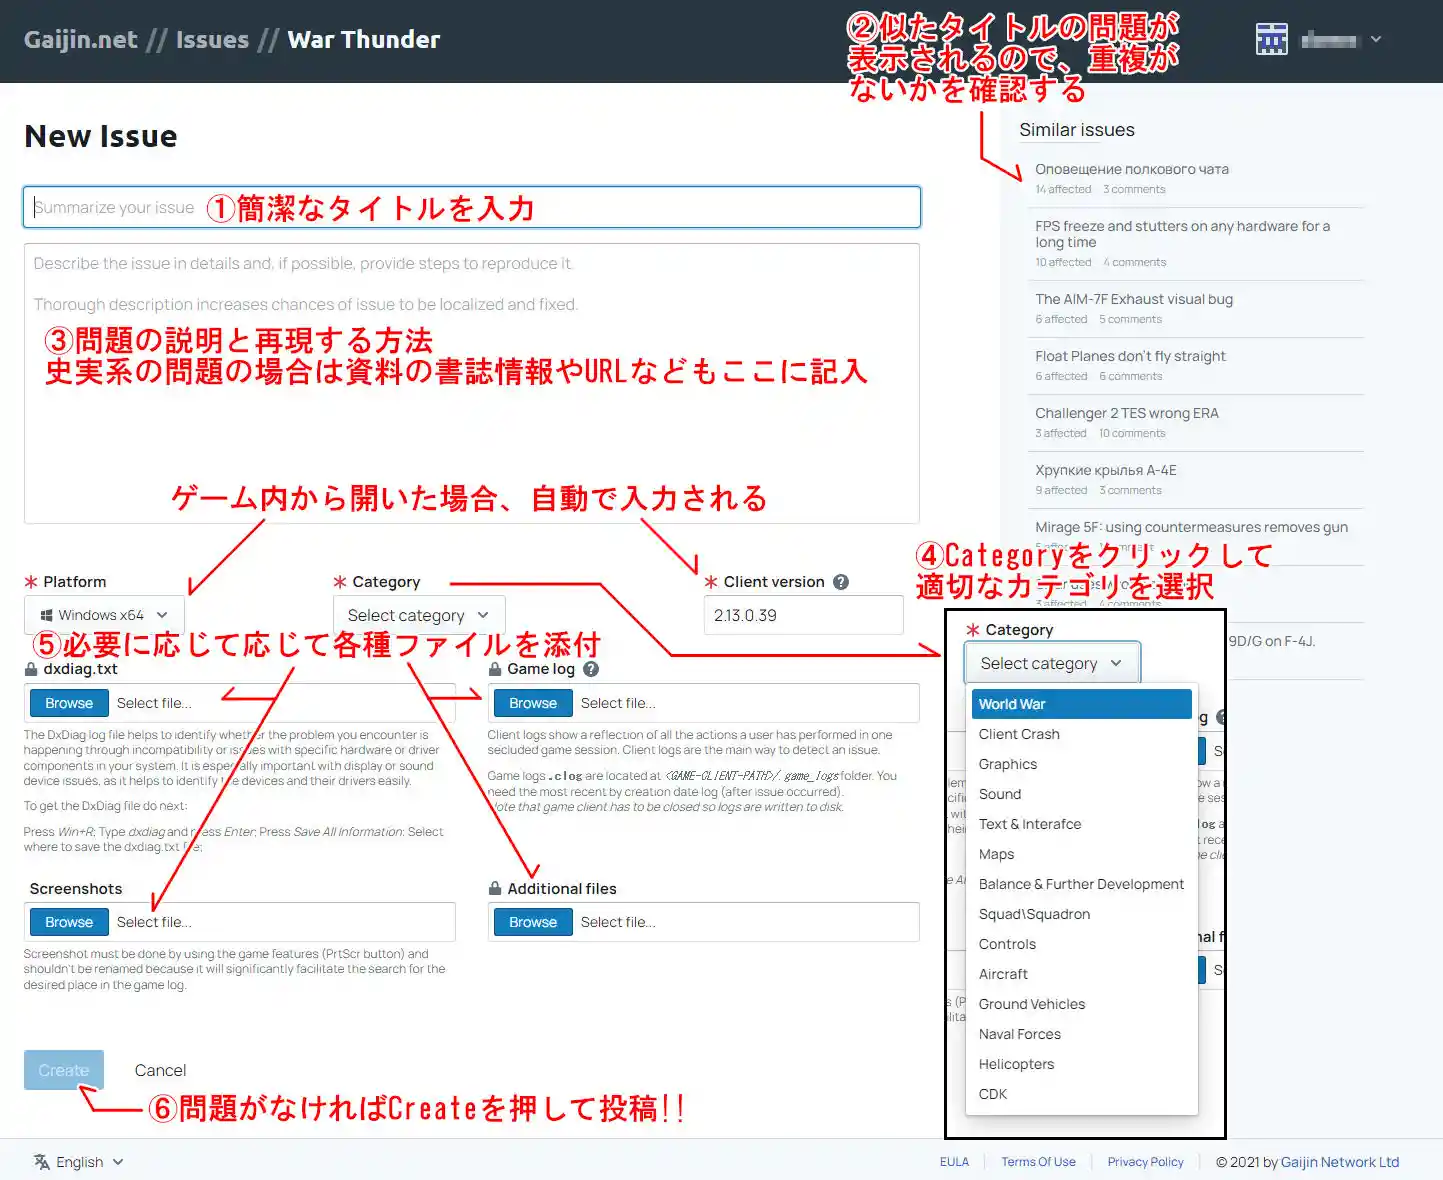Open 'Хрупкие крылья A-4E' issue
Image resolution: width=1443 pixels, height=1180 pixels.
1106,470
